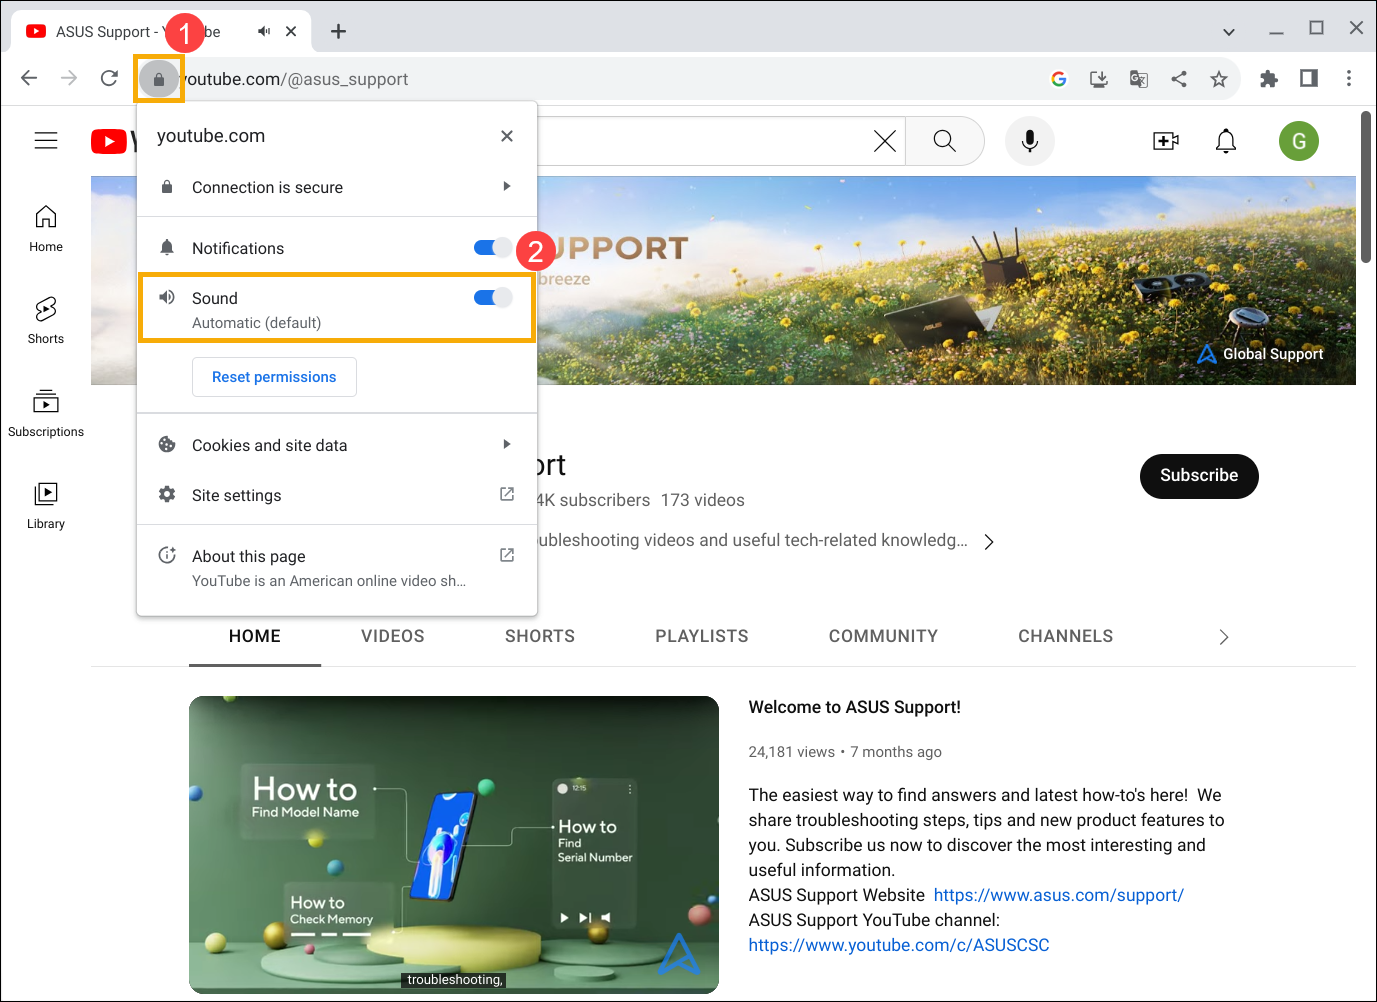Open About this page
The height and width of the screenshot is (1002, 1377).
pyautogui.click(x=337, y=567)
